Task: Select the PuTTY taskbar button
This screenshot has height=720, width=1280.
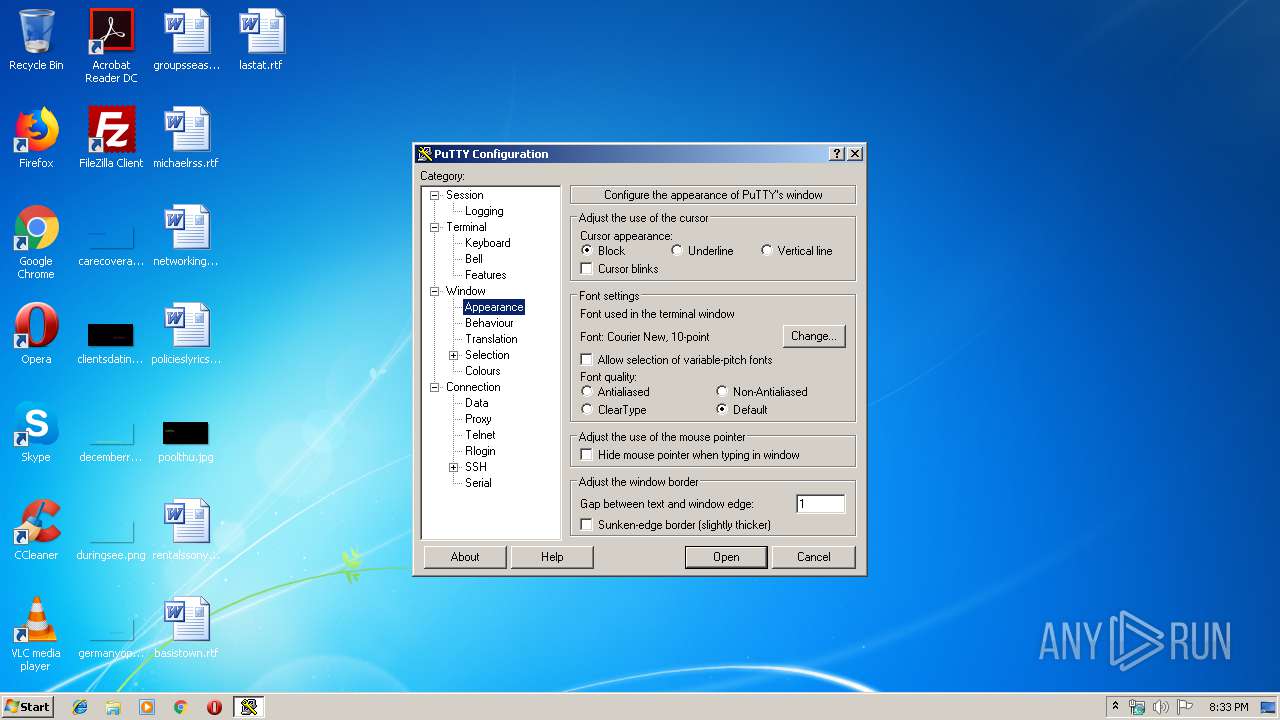Action: tap(249, 707)
